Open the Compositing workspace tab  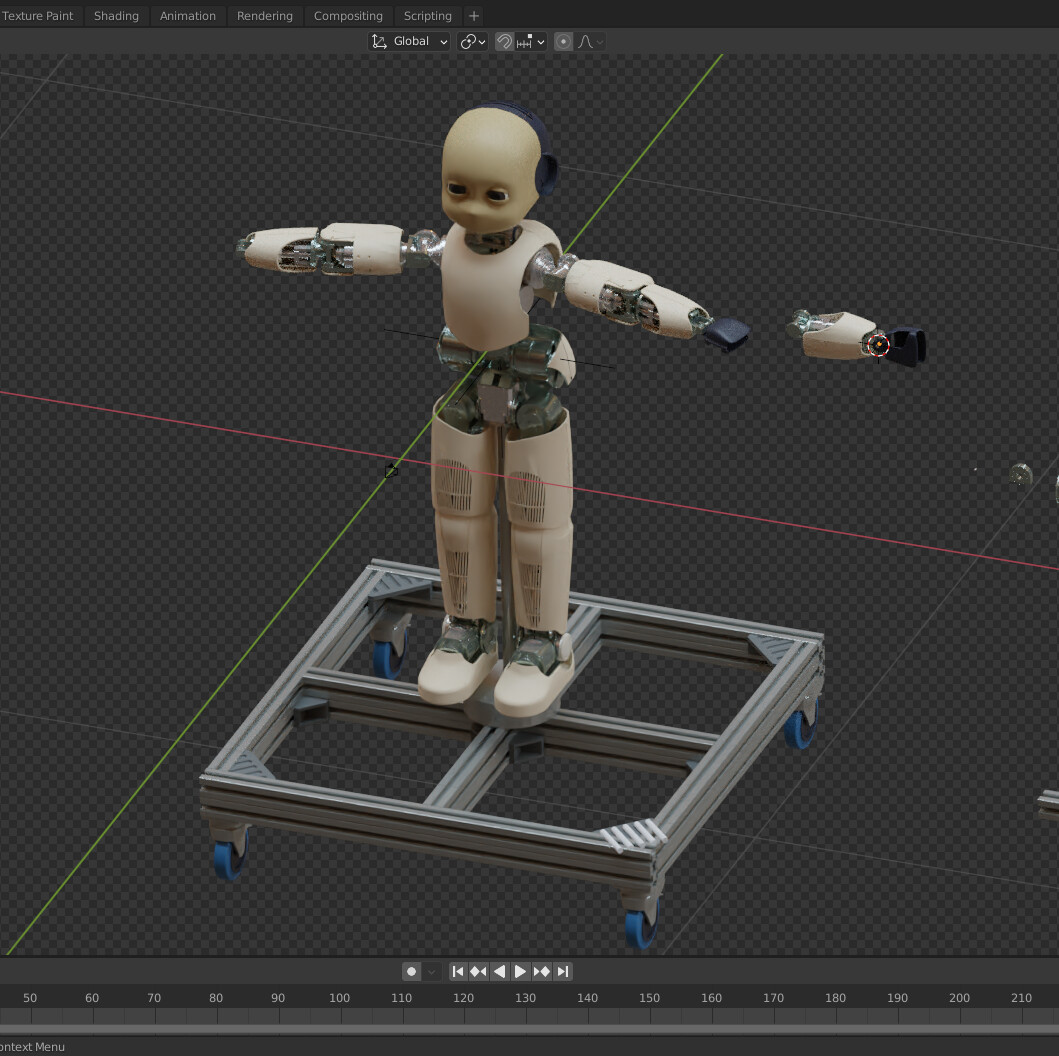[x=348, y=16]
